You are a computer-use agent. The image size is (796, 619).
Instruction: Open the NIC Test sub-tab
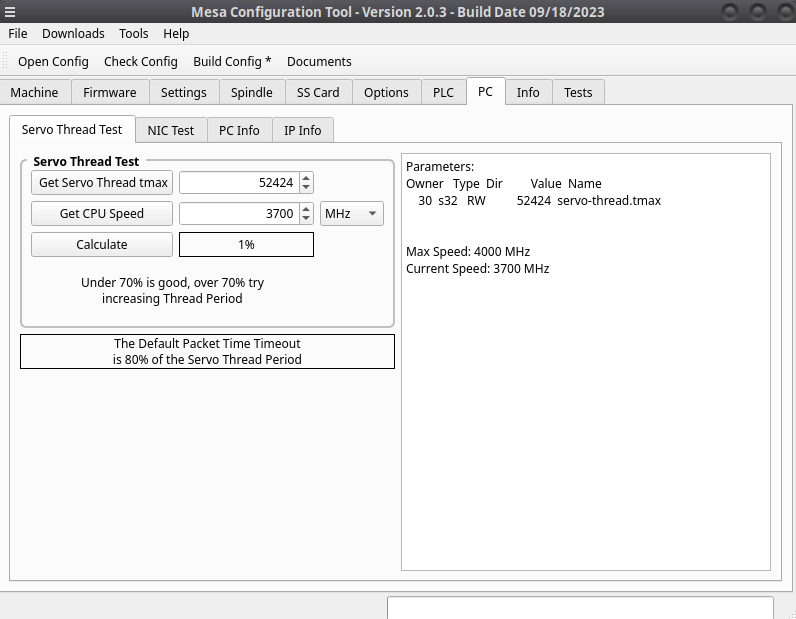171,131
